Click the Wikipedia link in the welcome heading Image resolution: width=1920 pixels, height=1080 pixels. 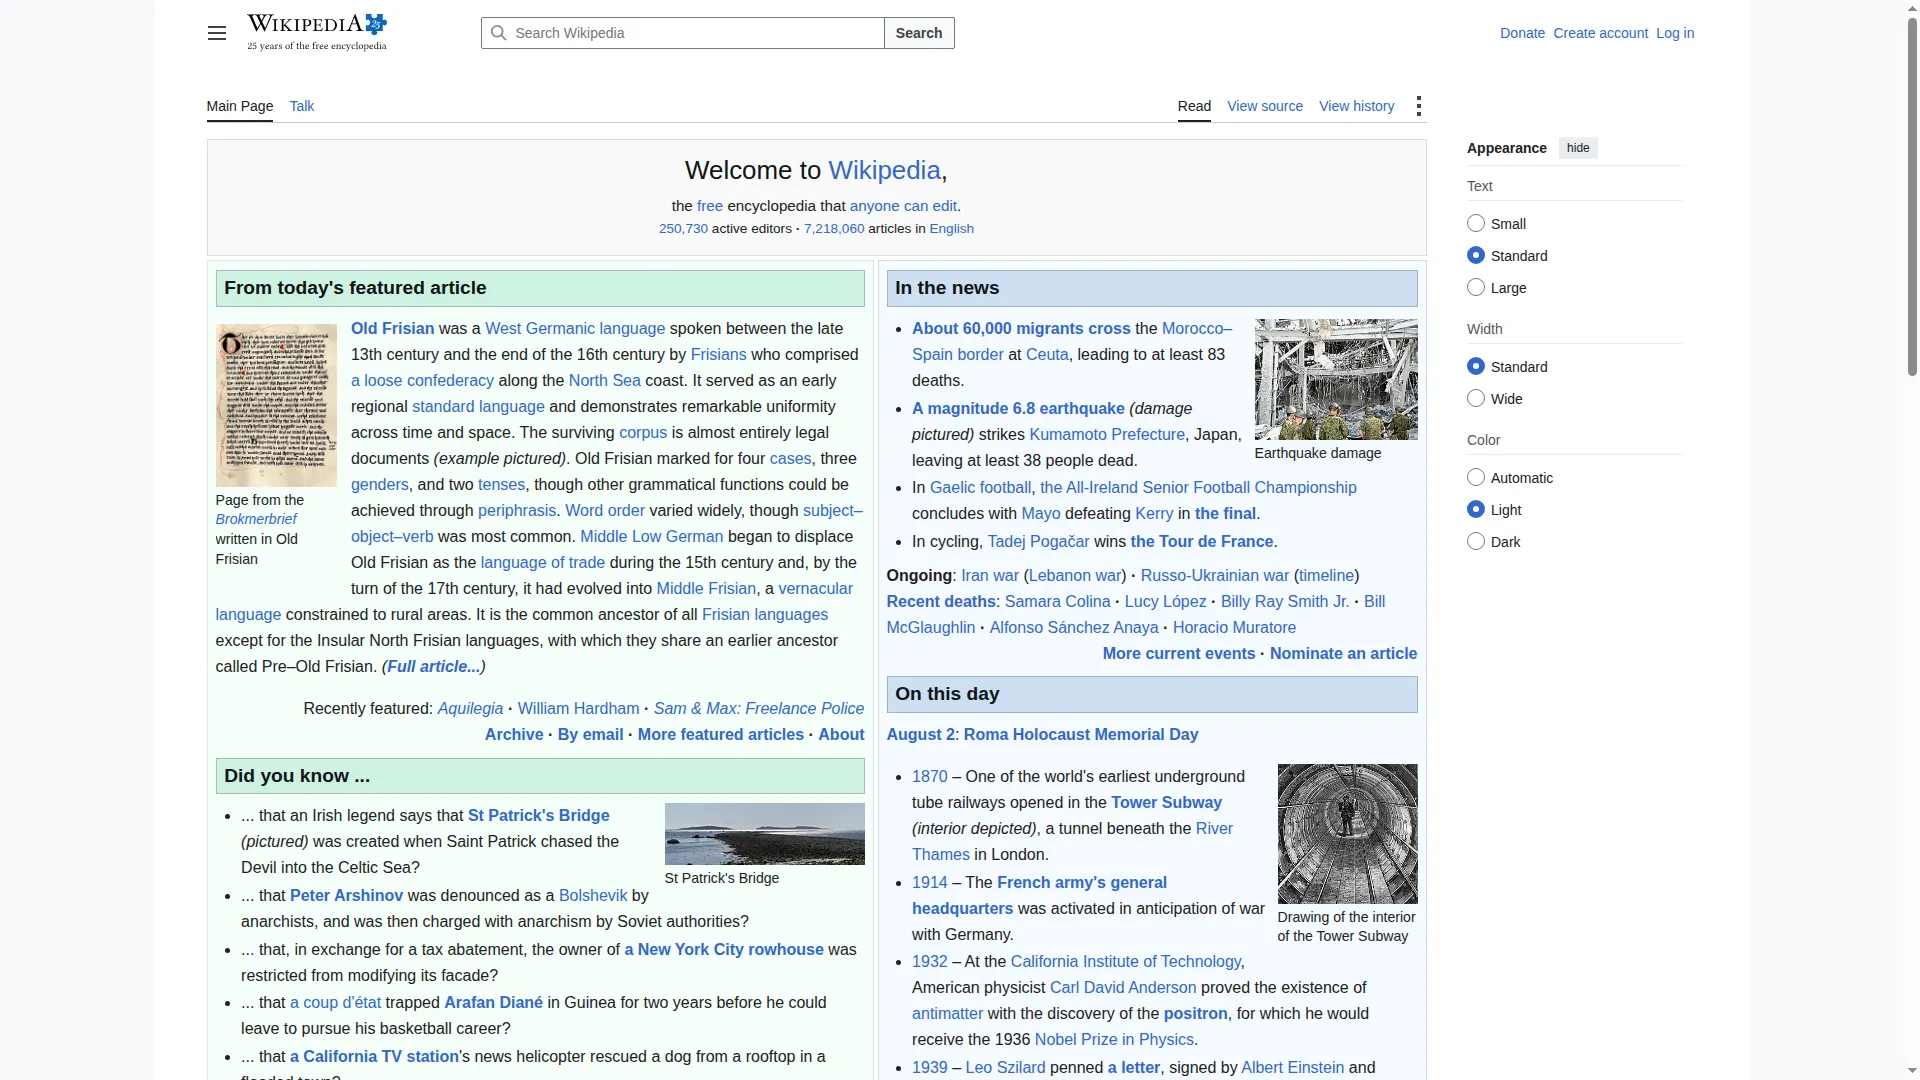click(x=884, y=170)
